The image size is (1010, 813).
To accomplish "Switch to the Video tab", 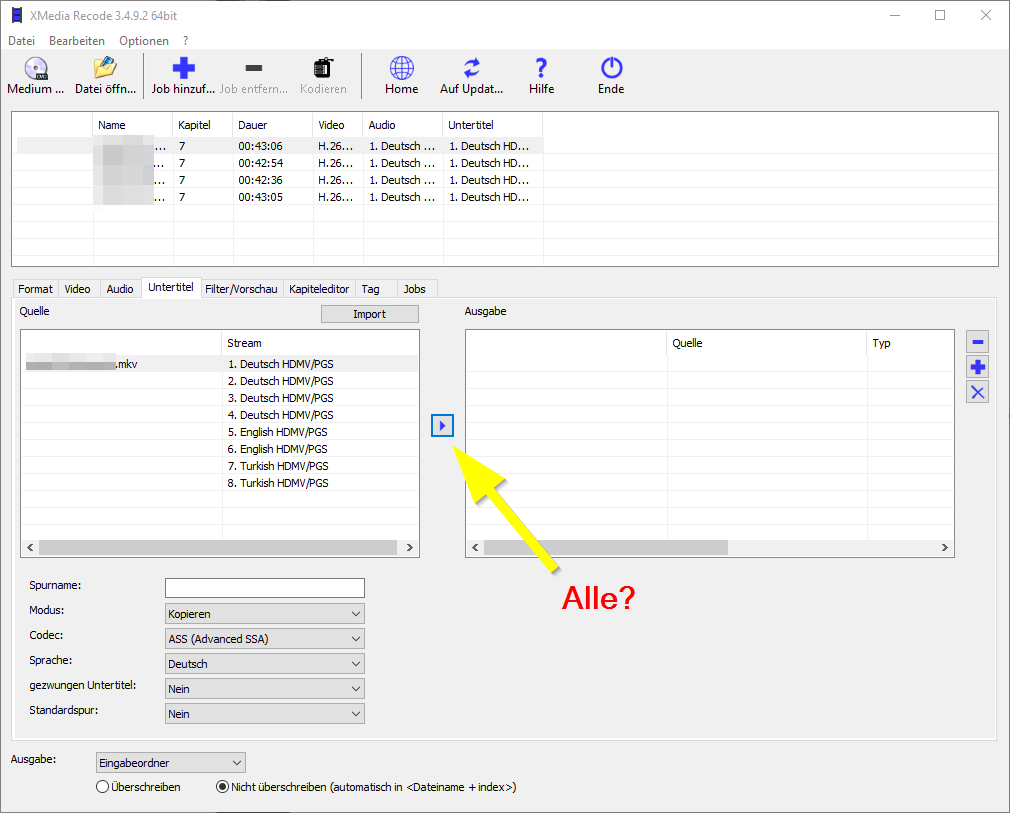I will point(77,289).
